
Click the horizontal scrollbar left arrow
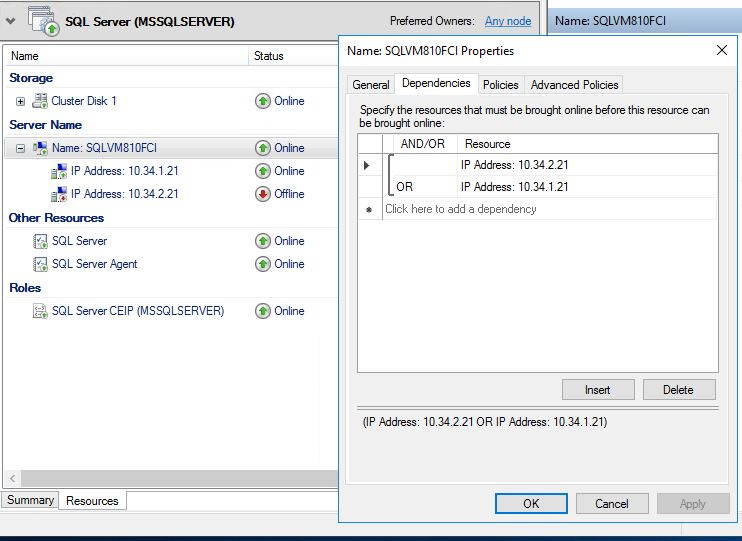(12, 479)
